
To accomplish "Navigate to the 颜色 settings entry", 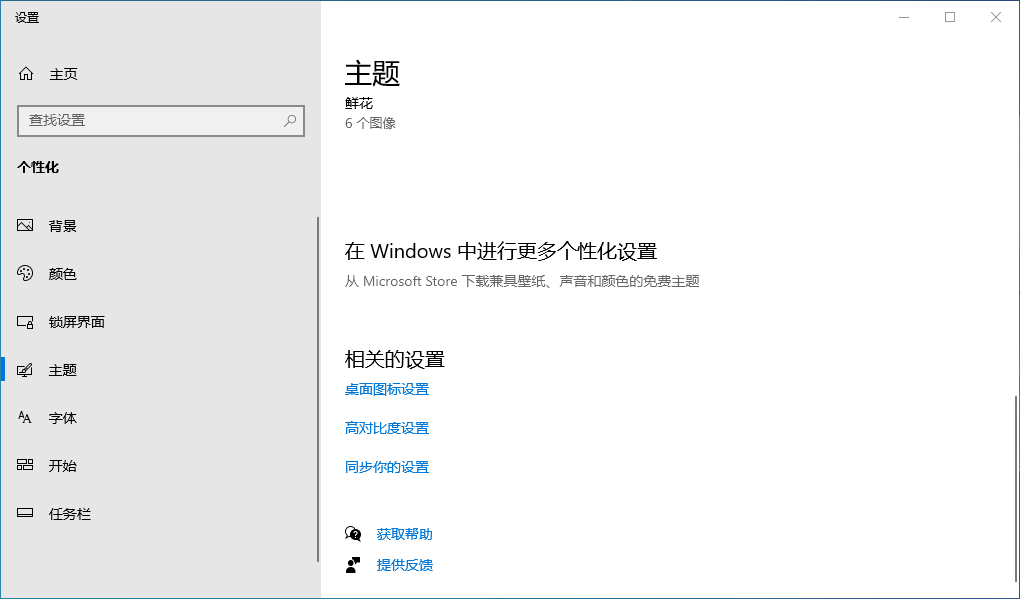I will pyautogui.click(x=62, y=273).
